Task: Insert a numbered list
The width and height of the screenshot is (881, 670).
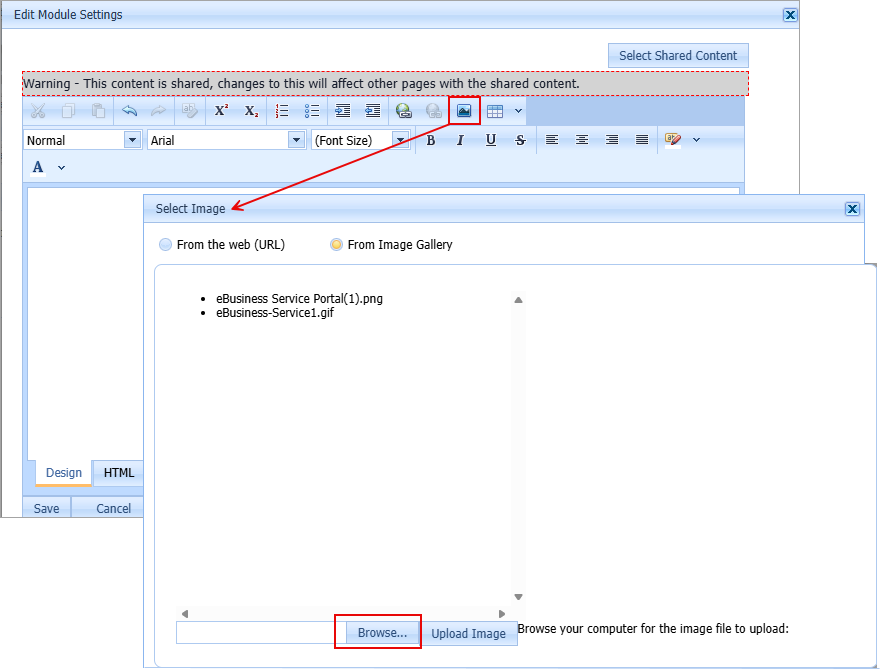Action: pos(282,111)
